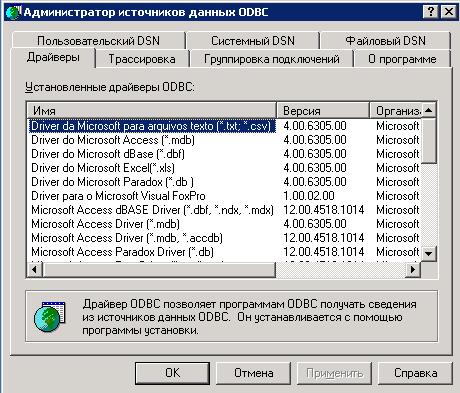The image size is (460, 393).
Task: Click horizontal scrollbar right arrow
Action: (413, 269)
